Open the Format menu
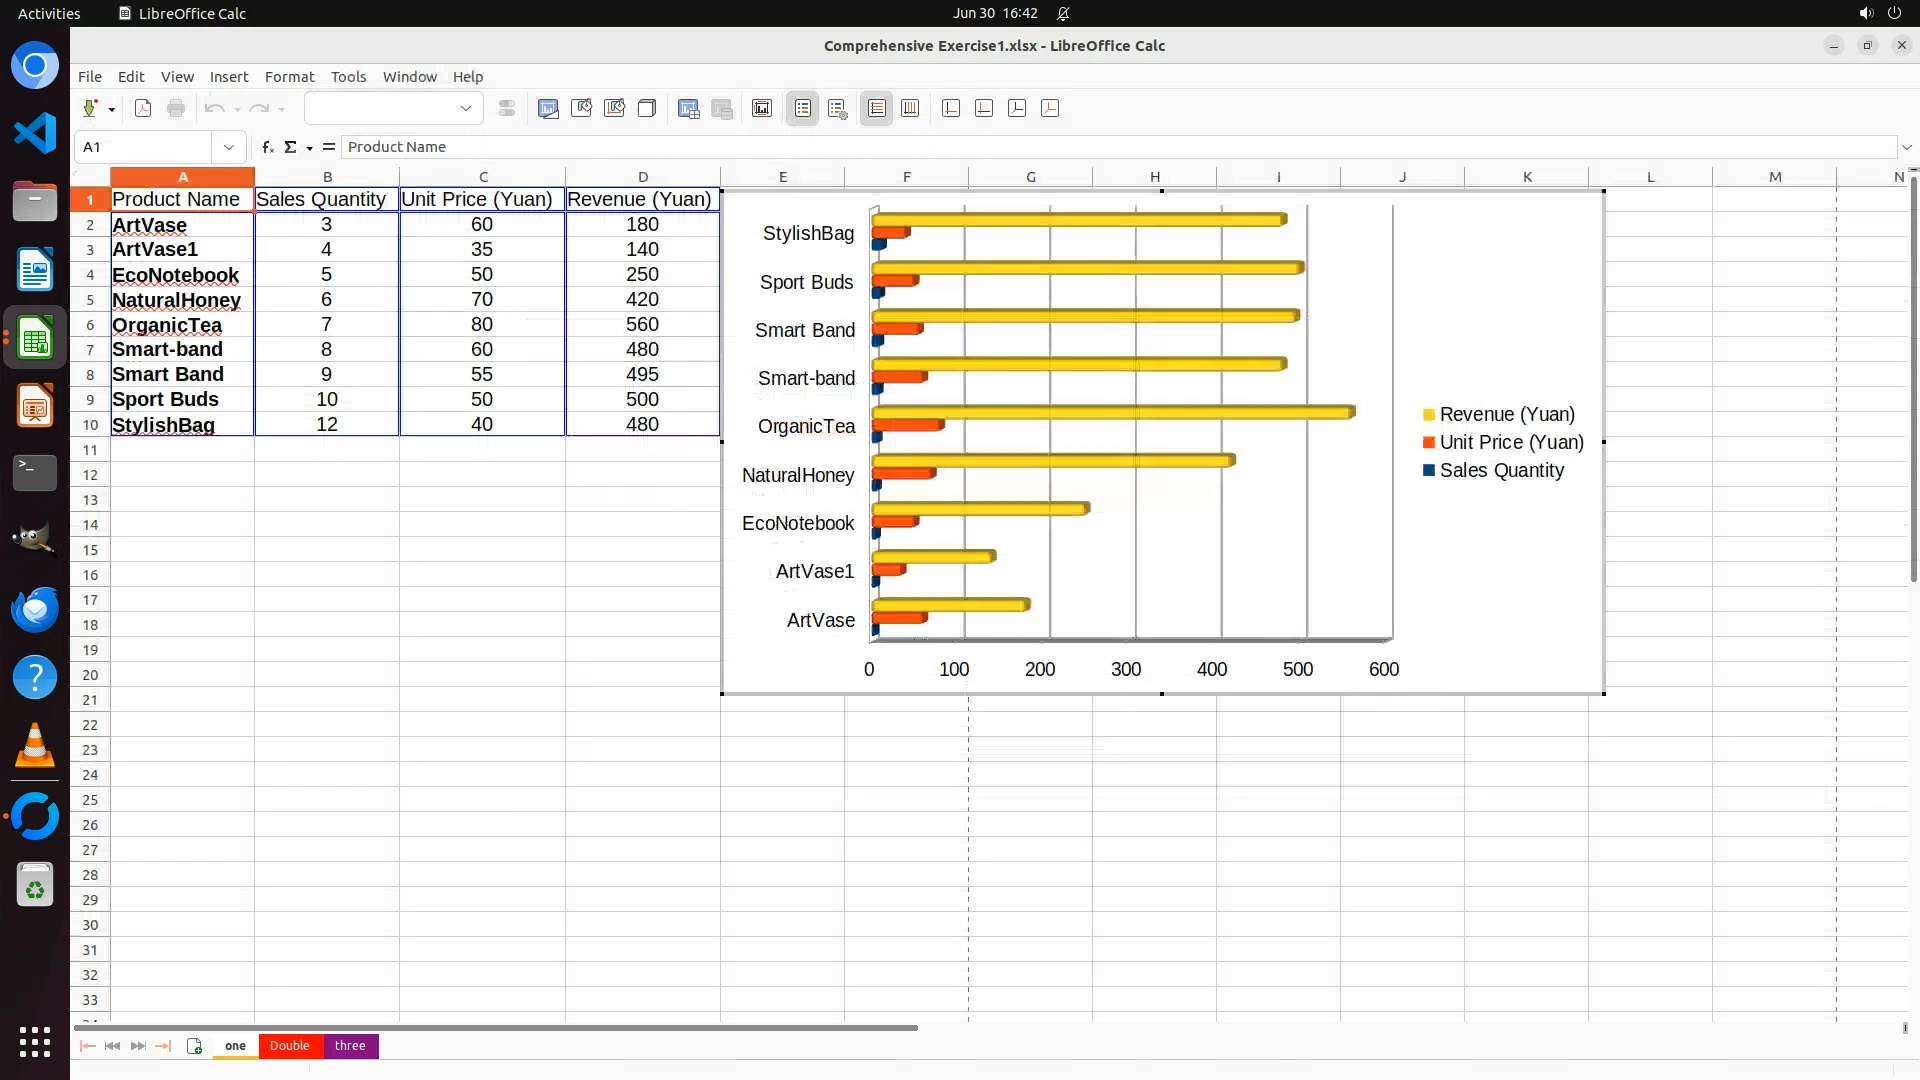The width and height of the screenshot is (1920, 1080). tap(289, 76)
